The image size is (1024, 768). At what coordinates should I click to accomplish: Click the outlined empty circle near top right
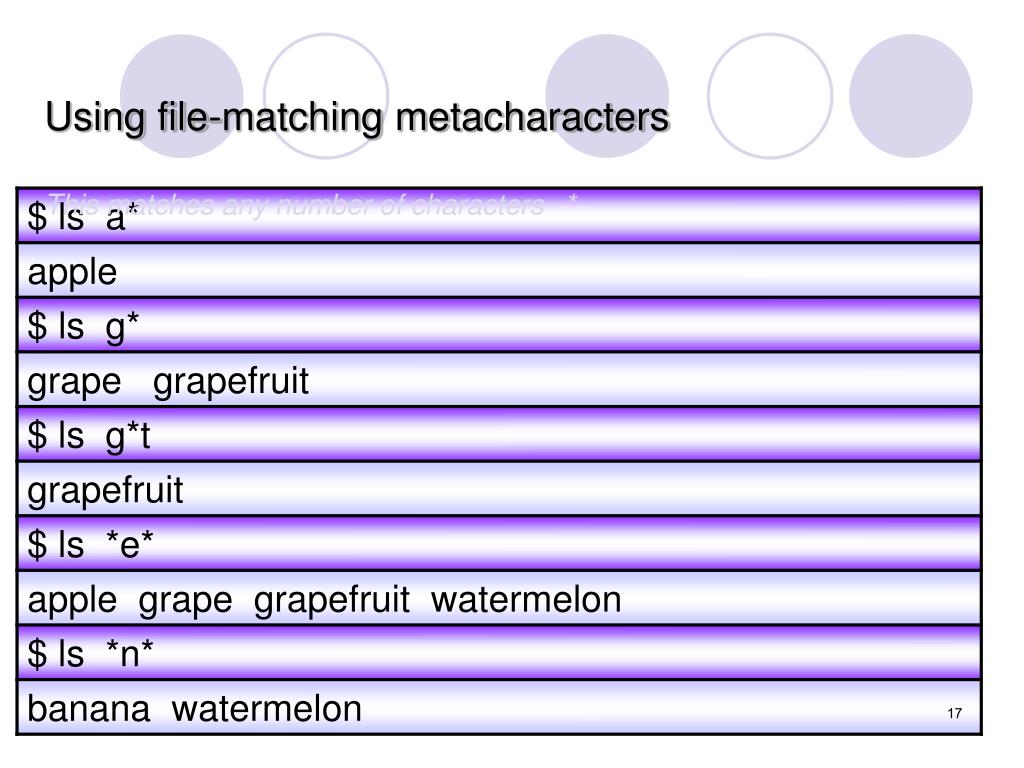[770, 96]
